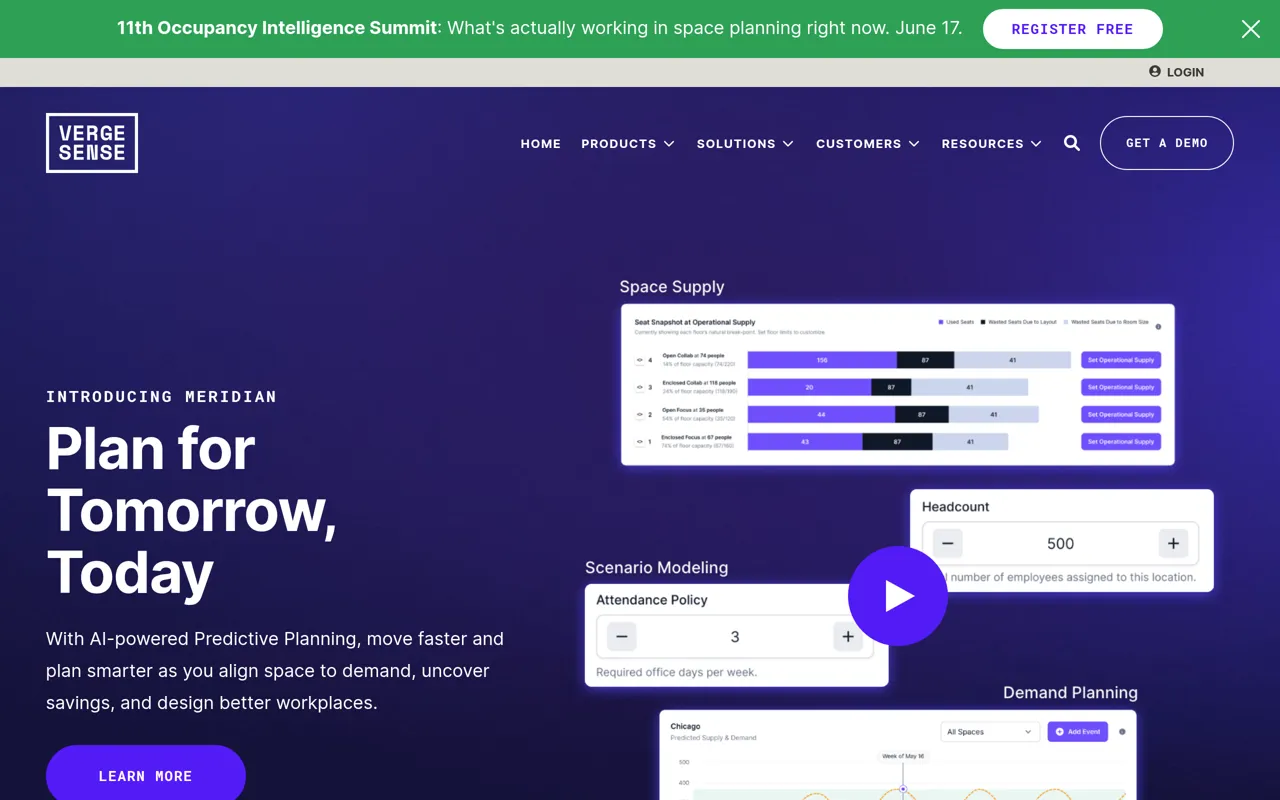
Task: Open the Login link
Action: pyautogui.click(x=1185, y=72)
